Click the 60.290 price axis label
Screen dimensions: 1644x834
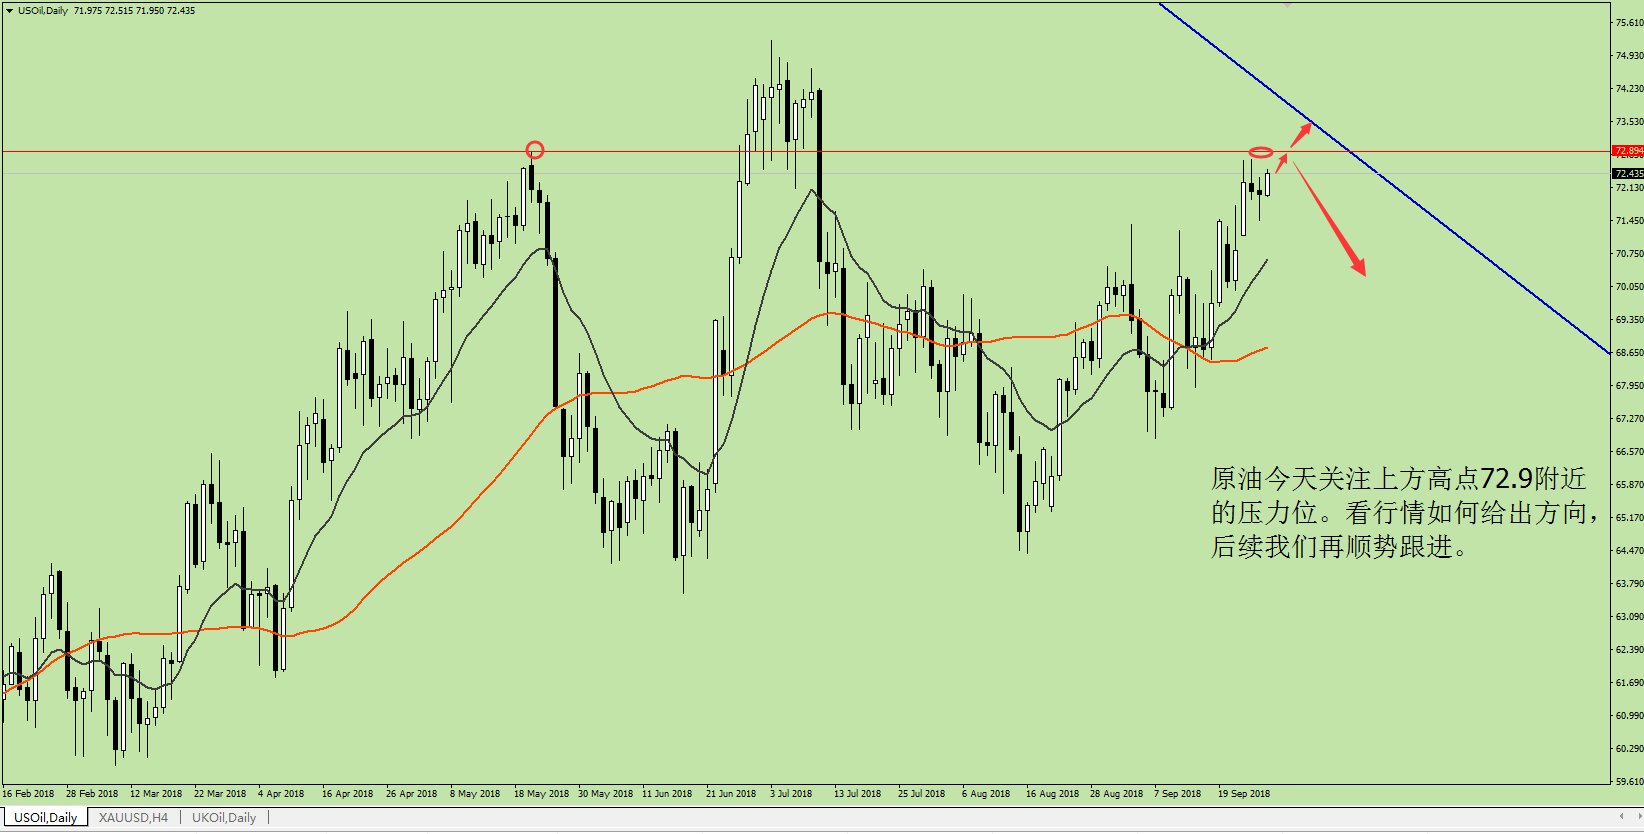click(x=1629, y=749)
